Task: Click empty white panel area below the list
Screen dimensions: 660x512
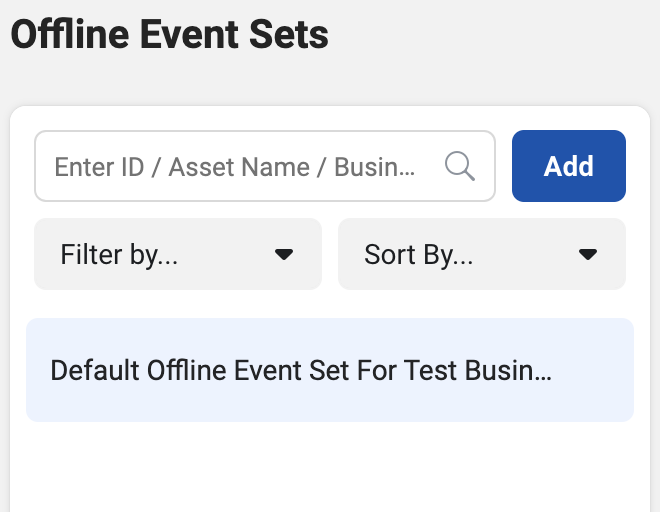Action: click(x=330, y=467)
